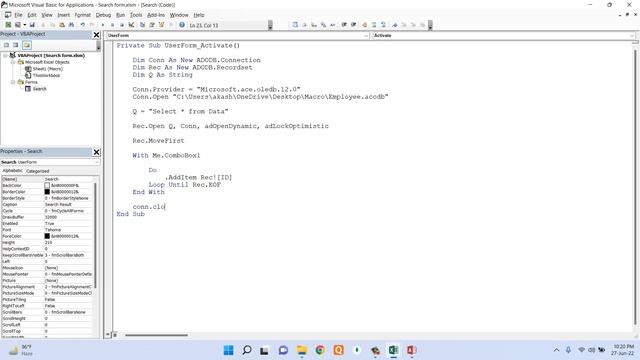The image size is (640, 360).
Task: Collapse the Forms folder in the project tree
Action: (13, 82)
